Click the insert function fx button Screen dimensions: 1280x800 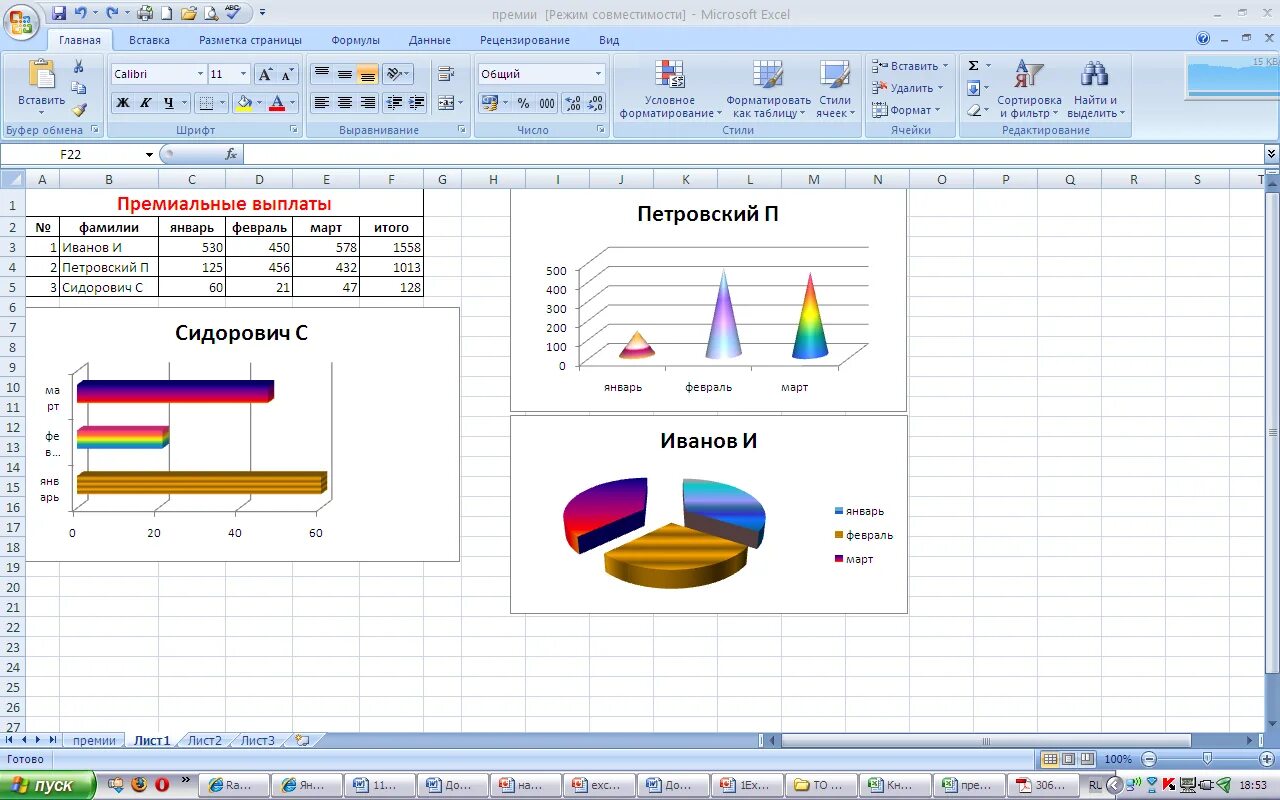pos(231,154)
